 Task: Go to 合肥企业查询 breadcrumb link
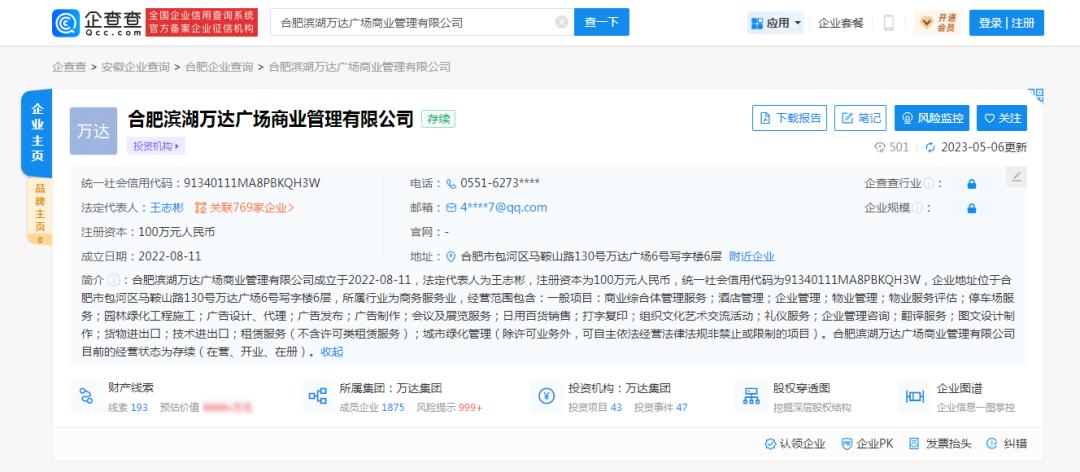[x=219, y=67]
